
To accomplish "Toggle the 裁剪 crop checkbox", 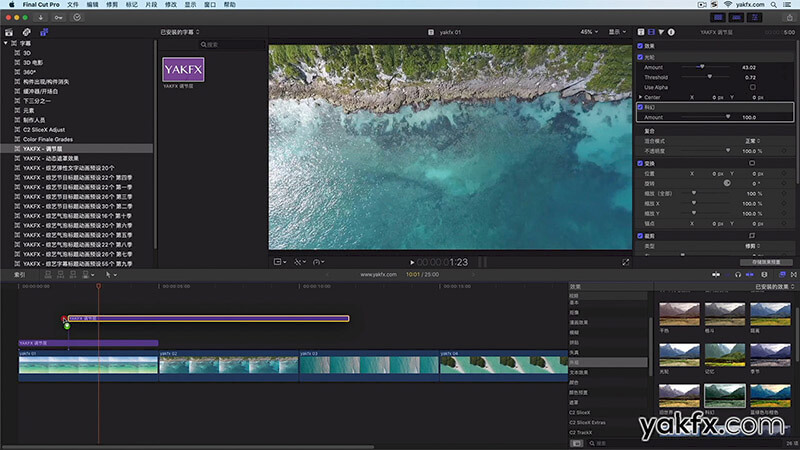I will click(640, 236).
